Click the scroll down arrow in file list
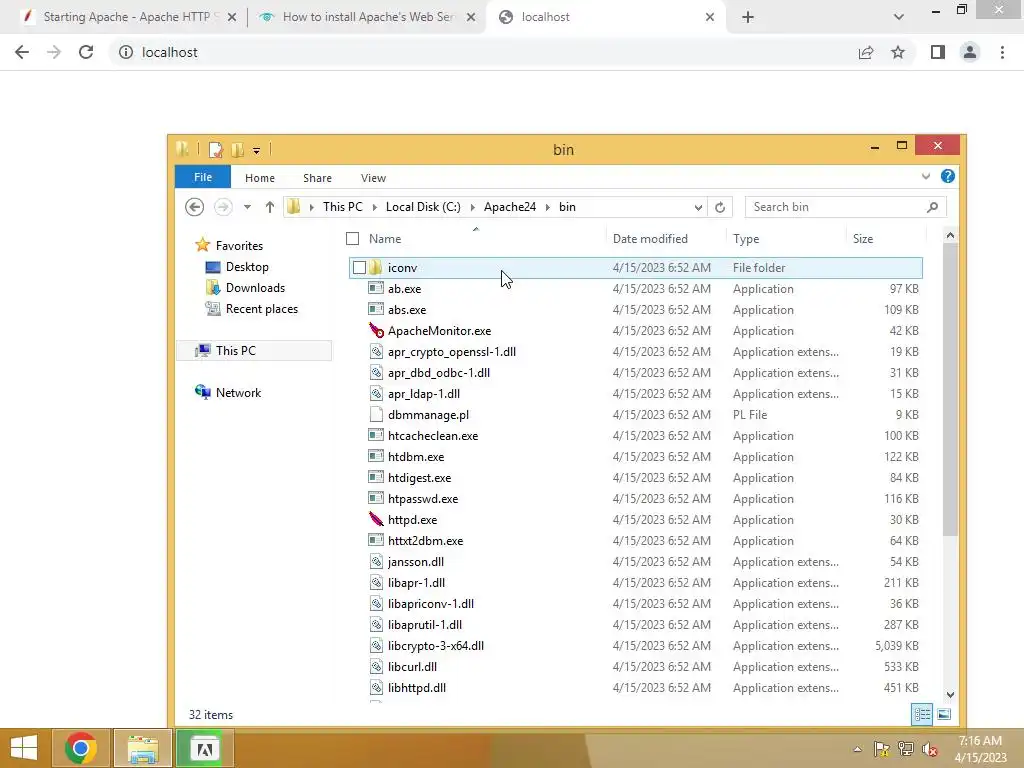This screenshot has height=768, width=1024. click(x=950, y=695)
